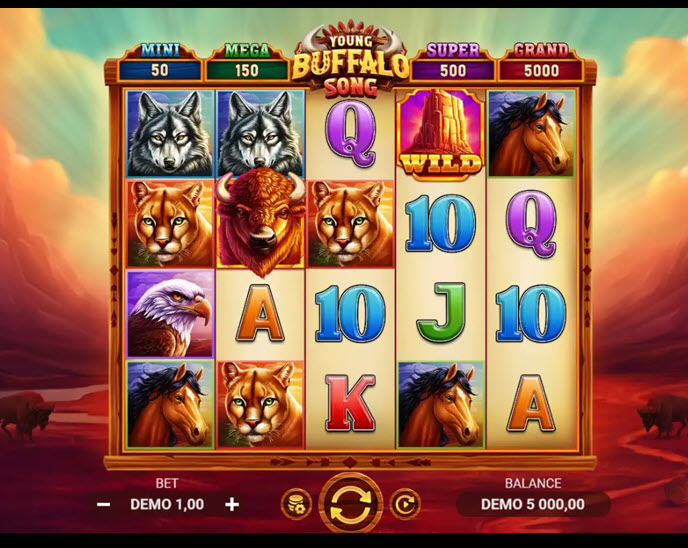Select the GRAND 5000 jackpot panel
The image size is (688, 548).
click(541, 63)
